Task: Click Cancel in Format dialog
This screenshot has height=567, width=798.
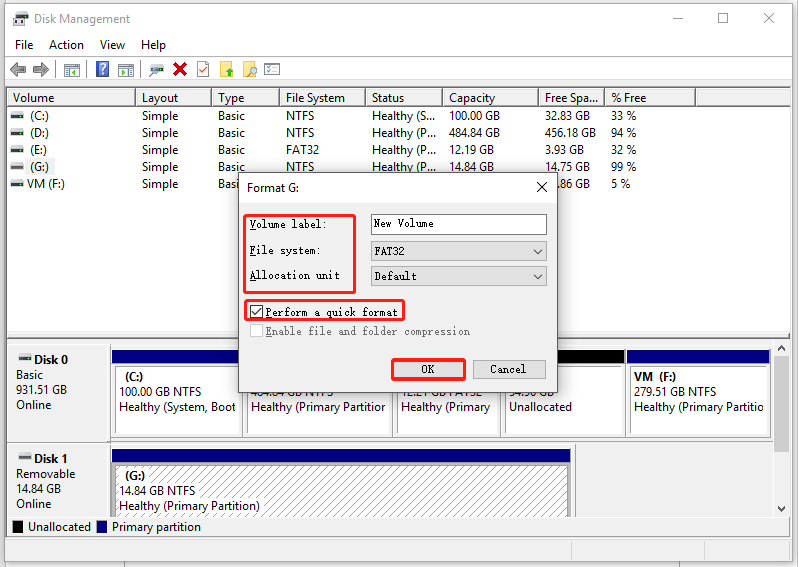Action: (509, 370)
